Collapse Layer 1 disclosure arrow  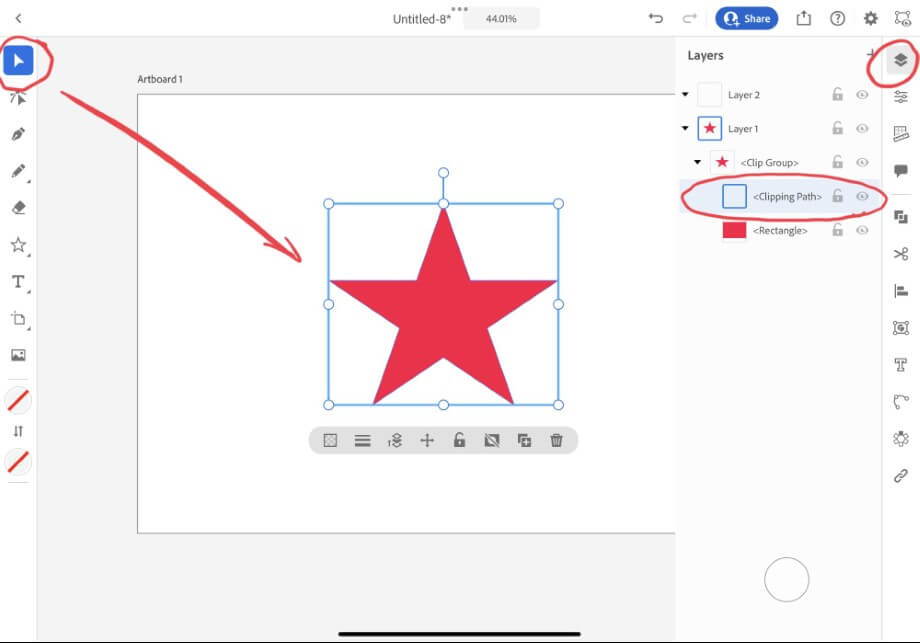(x=685, y=128)
